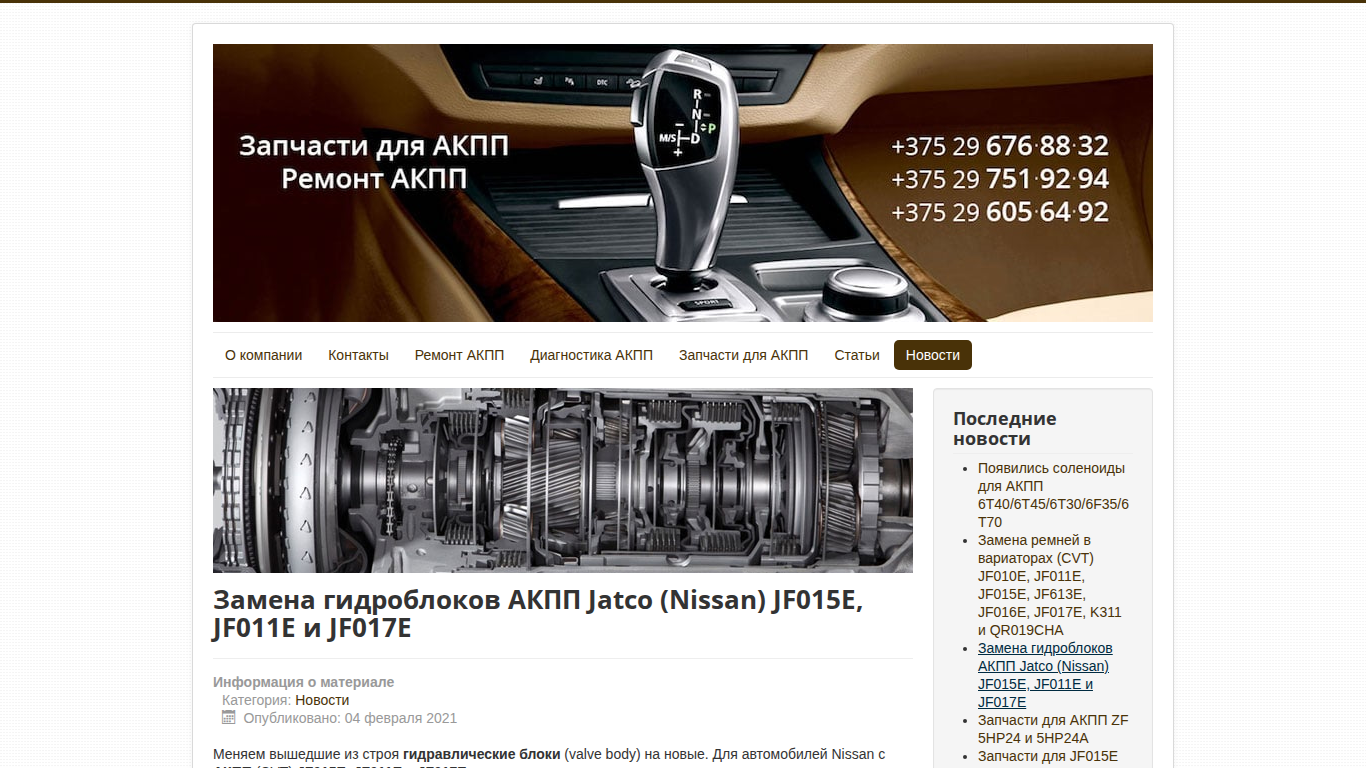Open the Новости category link
1366x768 pixels.
click(x=322, y=700)
